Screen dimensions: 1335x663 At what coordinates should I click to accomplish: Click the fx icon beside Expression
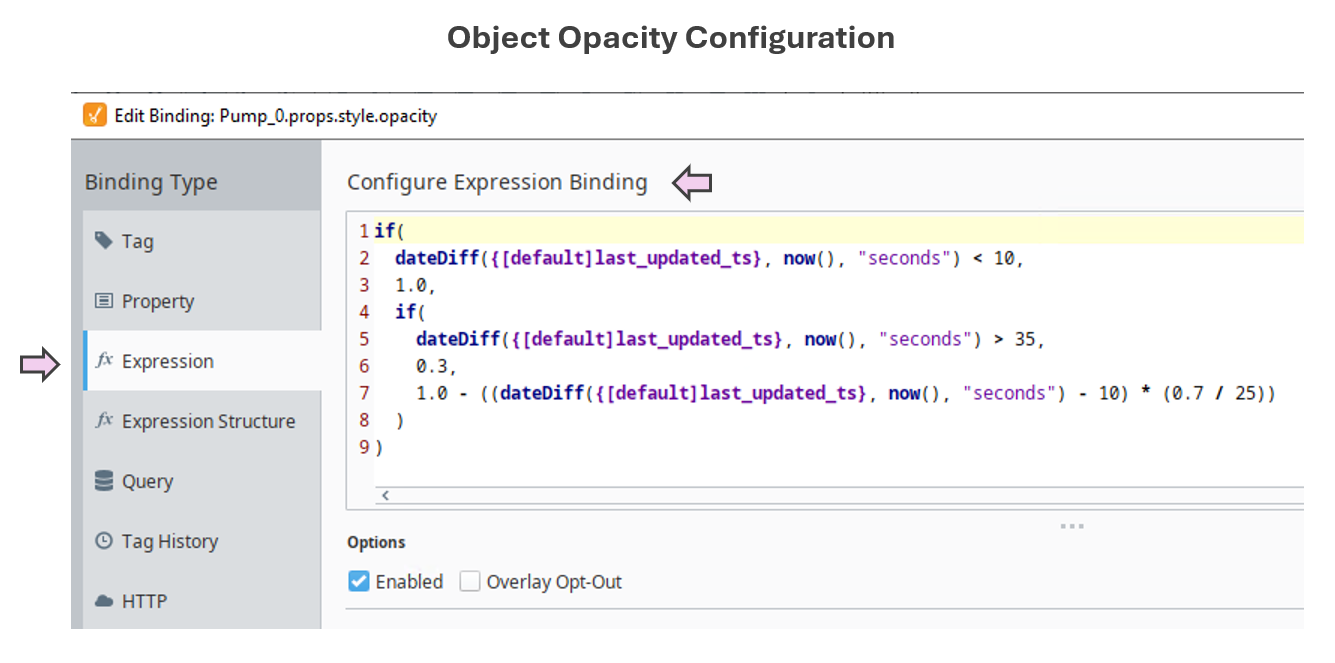point(104,361)
